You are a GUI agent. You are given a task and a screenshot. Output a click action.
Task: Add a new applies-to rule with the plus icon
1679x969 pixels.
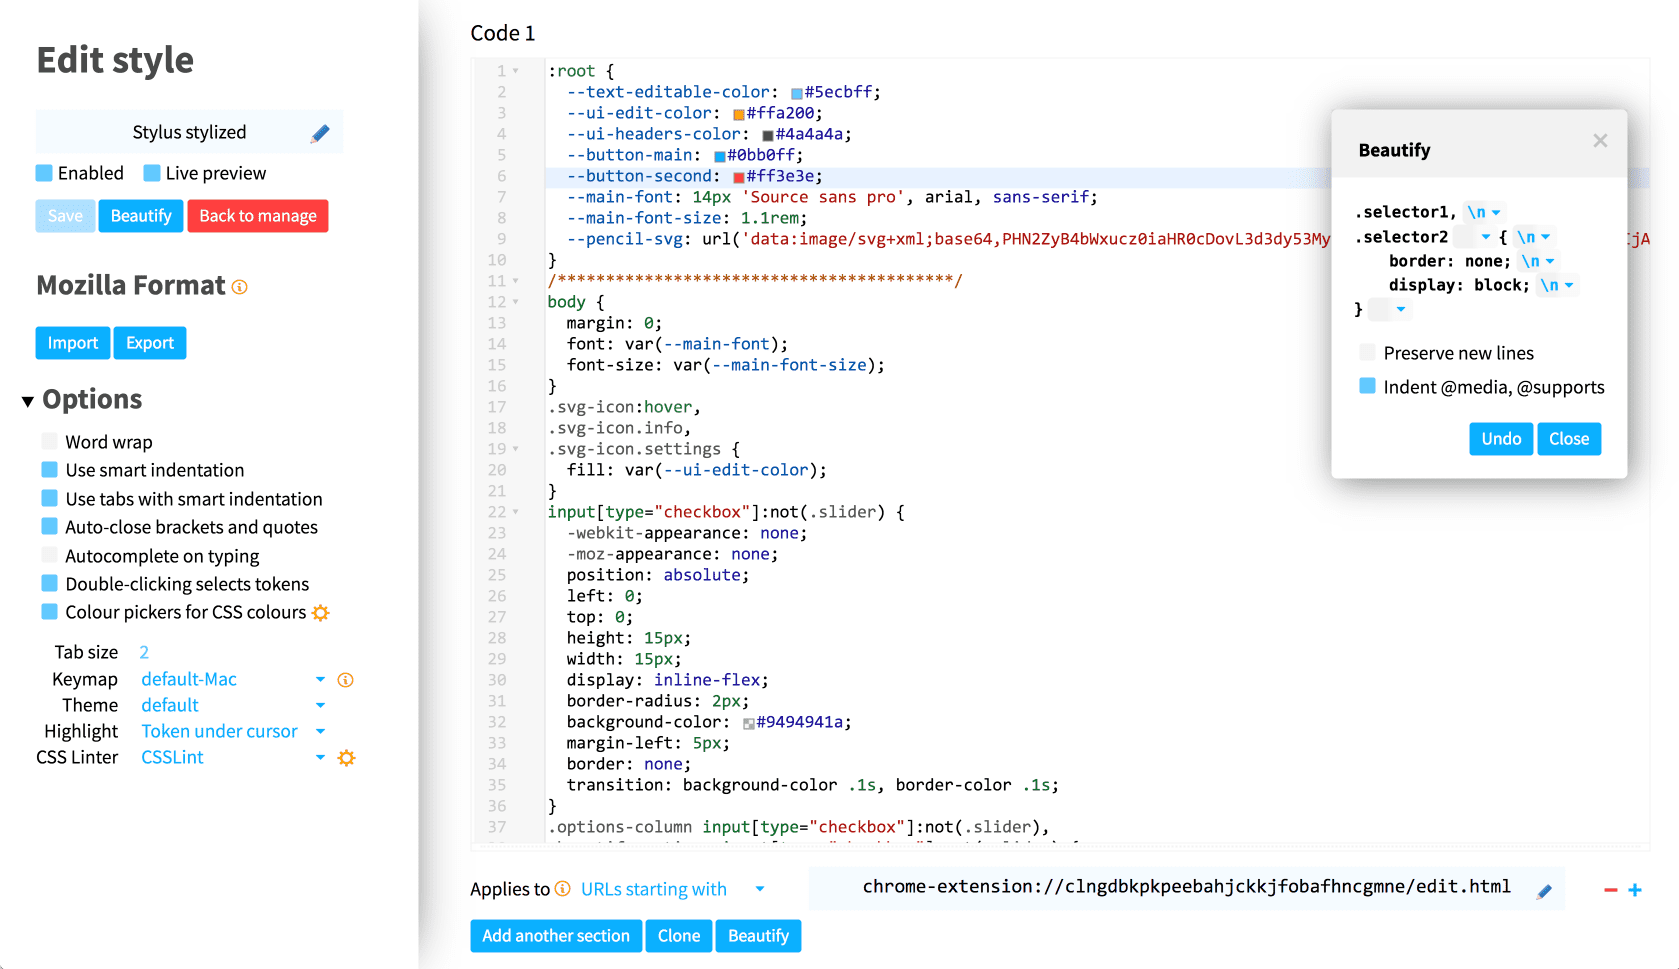coord(1635,888)
